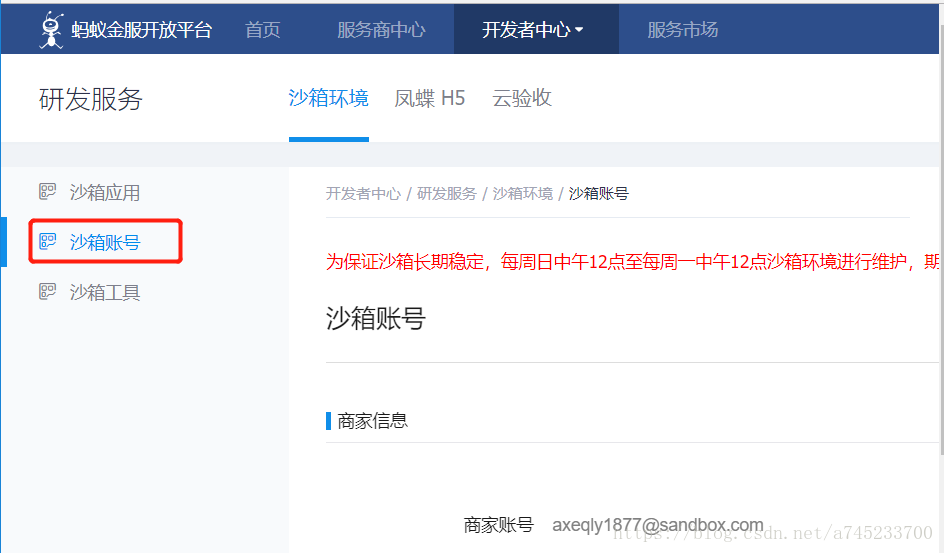Click the ant logo icon in header

point(51,29)
